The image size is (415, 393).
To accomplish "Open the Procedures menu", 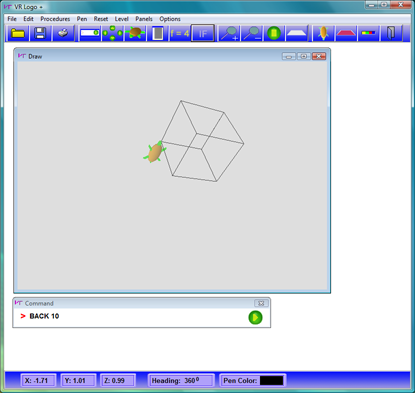I will tap(55, 19).
